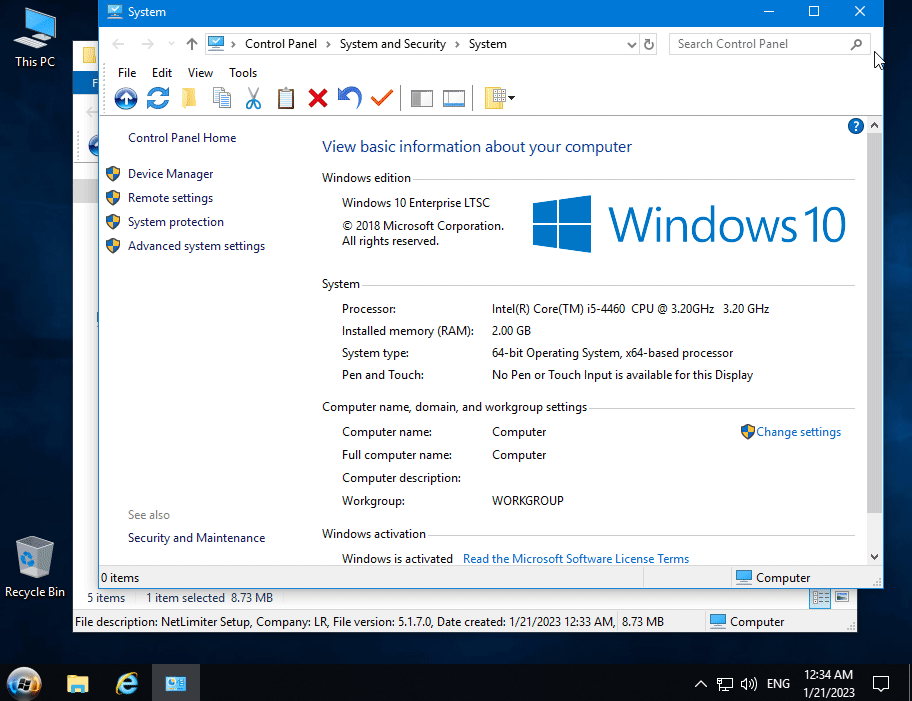Viewport: 912px width, 701px height.
Task: Read the Microsoft Software License Terms
Action: point(576,558)
